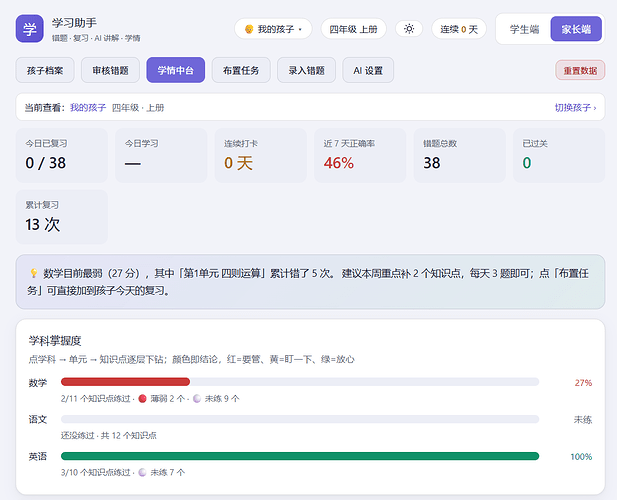Image resolution: width=617 pixels, height=500 pixels.
Task: Click the 连续 0 天 streak badge
Action: [459, 29]
